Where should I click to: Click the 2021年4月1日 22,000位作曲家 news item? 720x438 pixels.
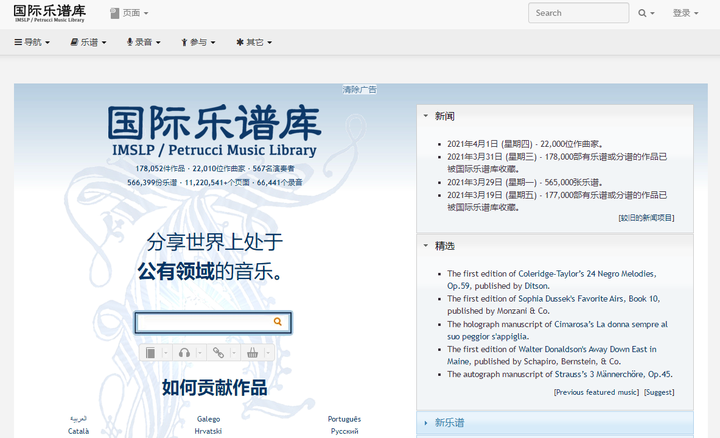525,144
